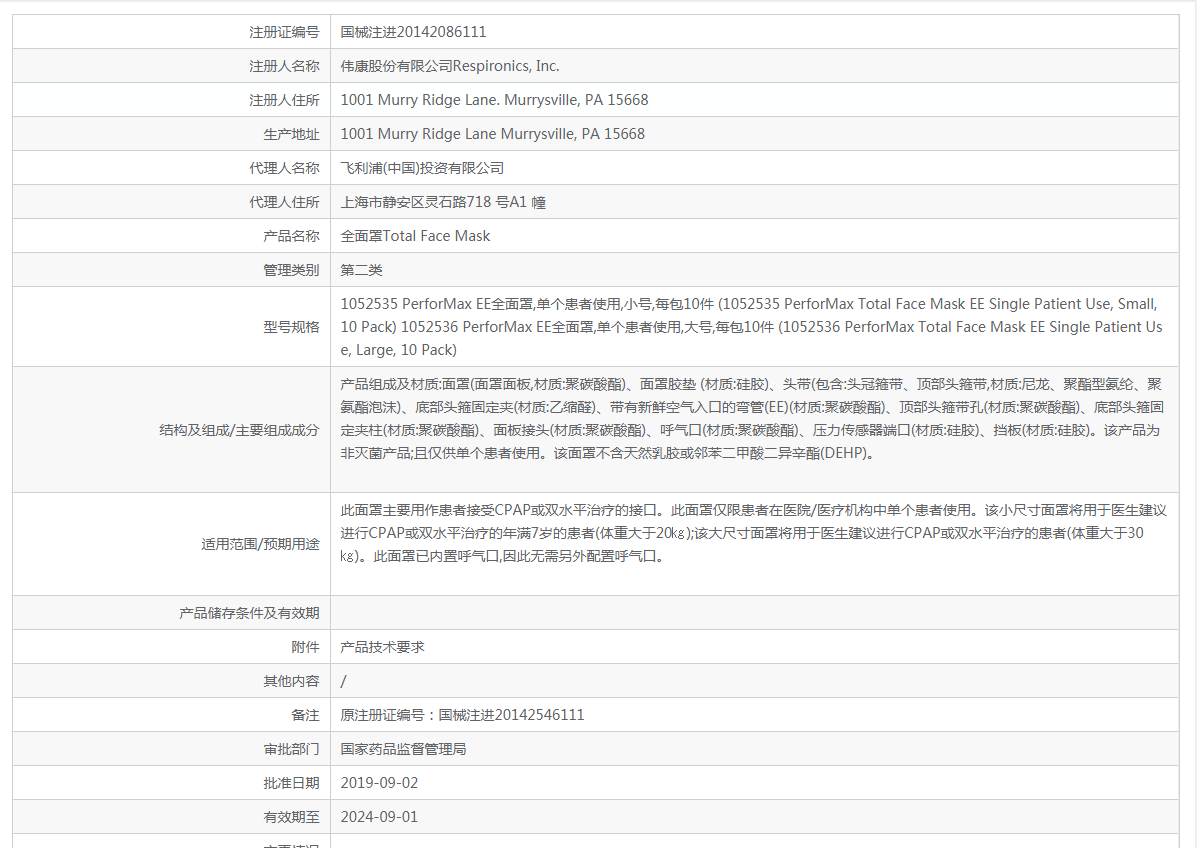
Task: Click the 注册人住所 label
Action: pos(284,100)
